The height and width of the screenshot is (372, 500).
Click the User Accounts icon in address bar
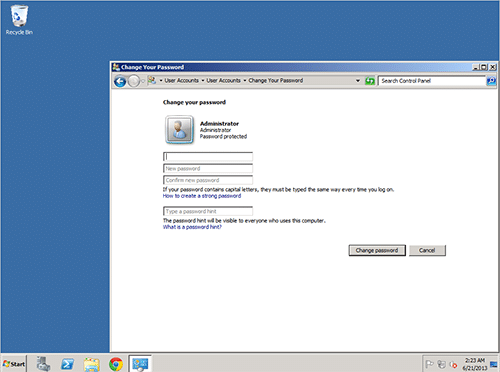pyautogui.click(x=152, y=80)
